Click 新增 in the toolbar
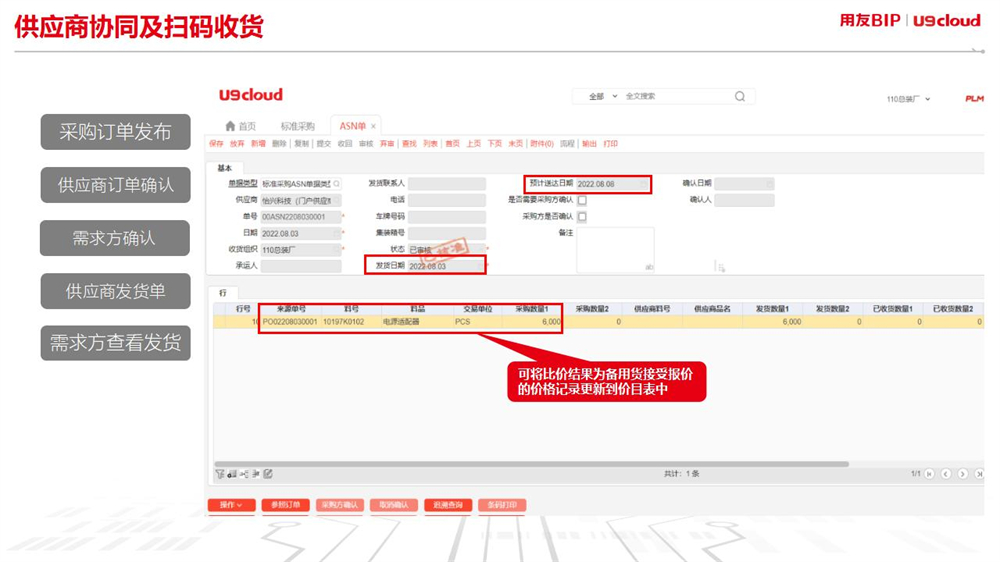This screenshot has height=562, width=1000. click(258, 144)
